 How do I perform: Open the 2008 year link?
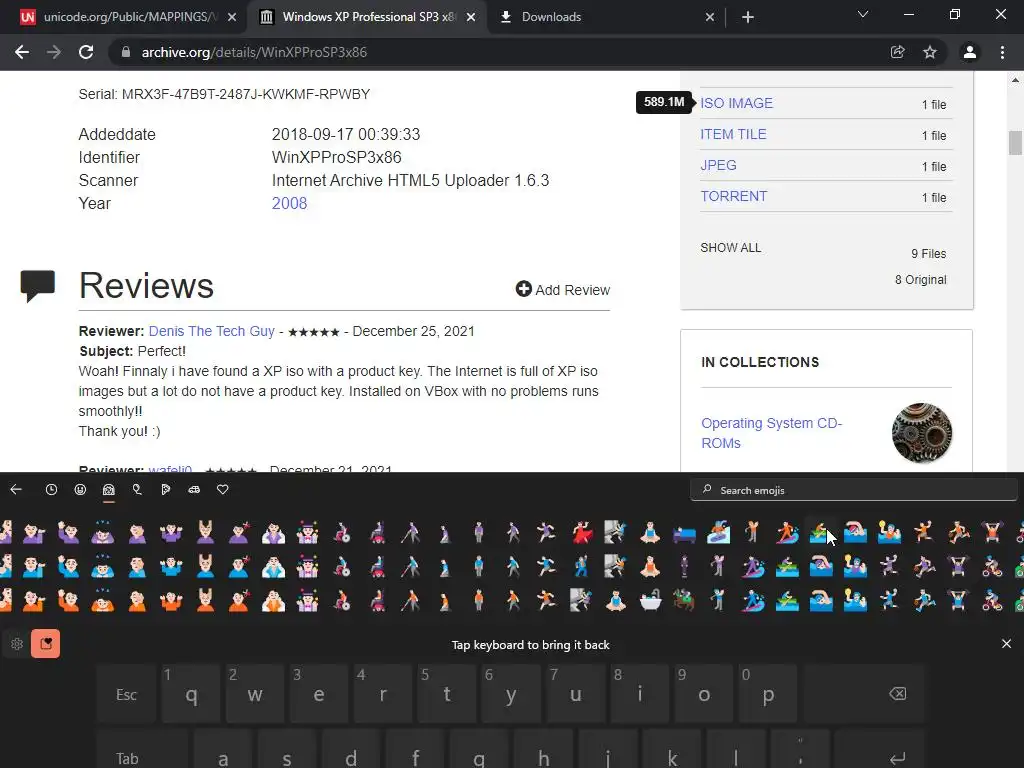(289, 203)
